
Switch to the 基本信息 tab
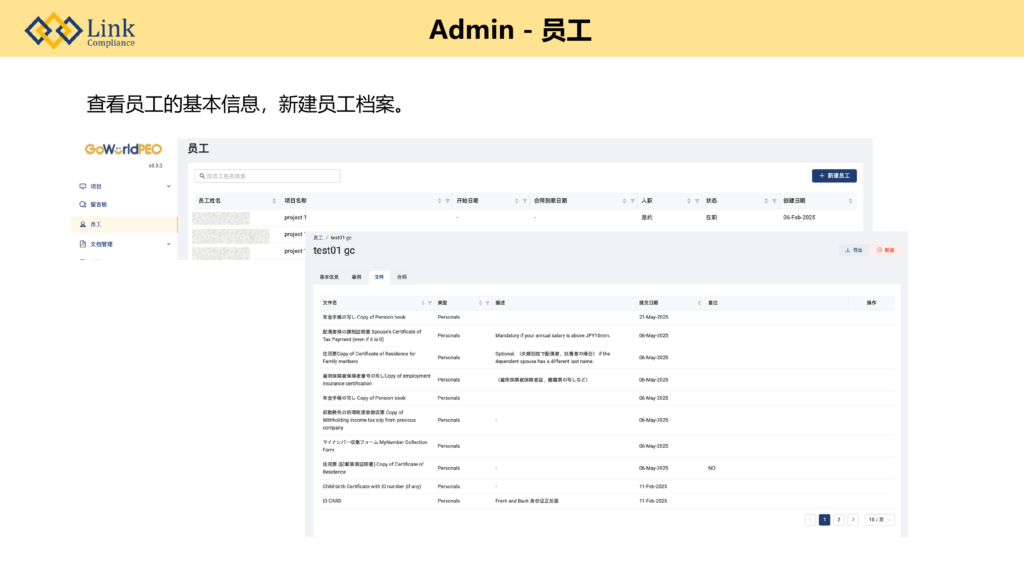tap(329, 276)
